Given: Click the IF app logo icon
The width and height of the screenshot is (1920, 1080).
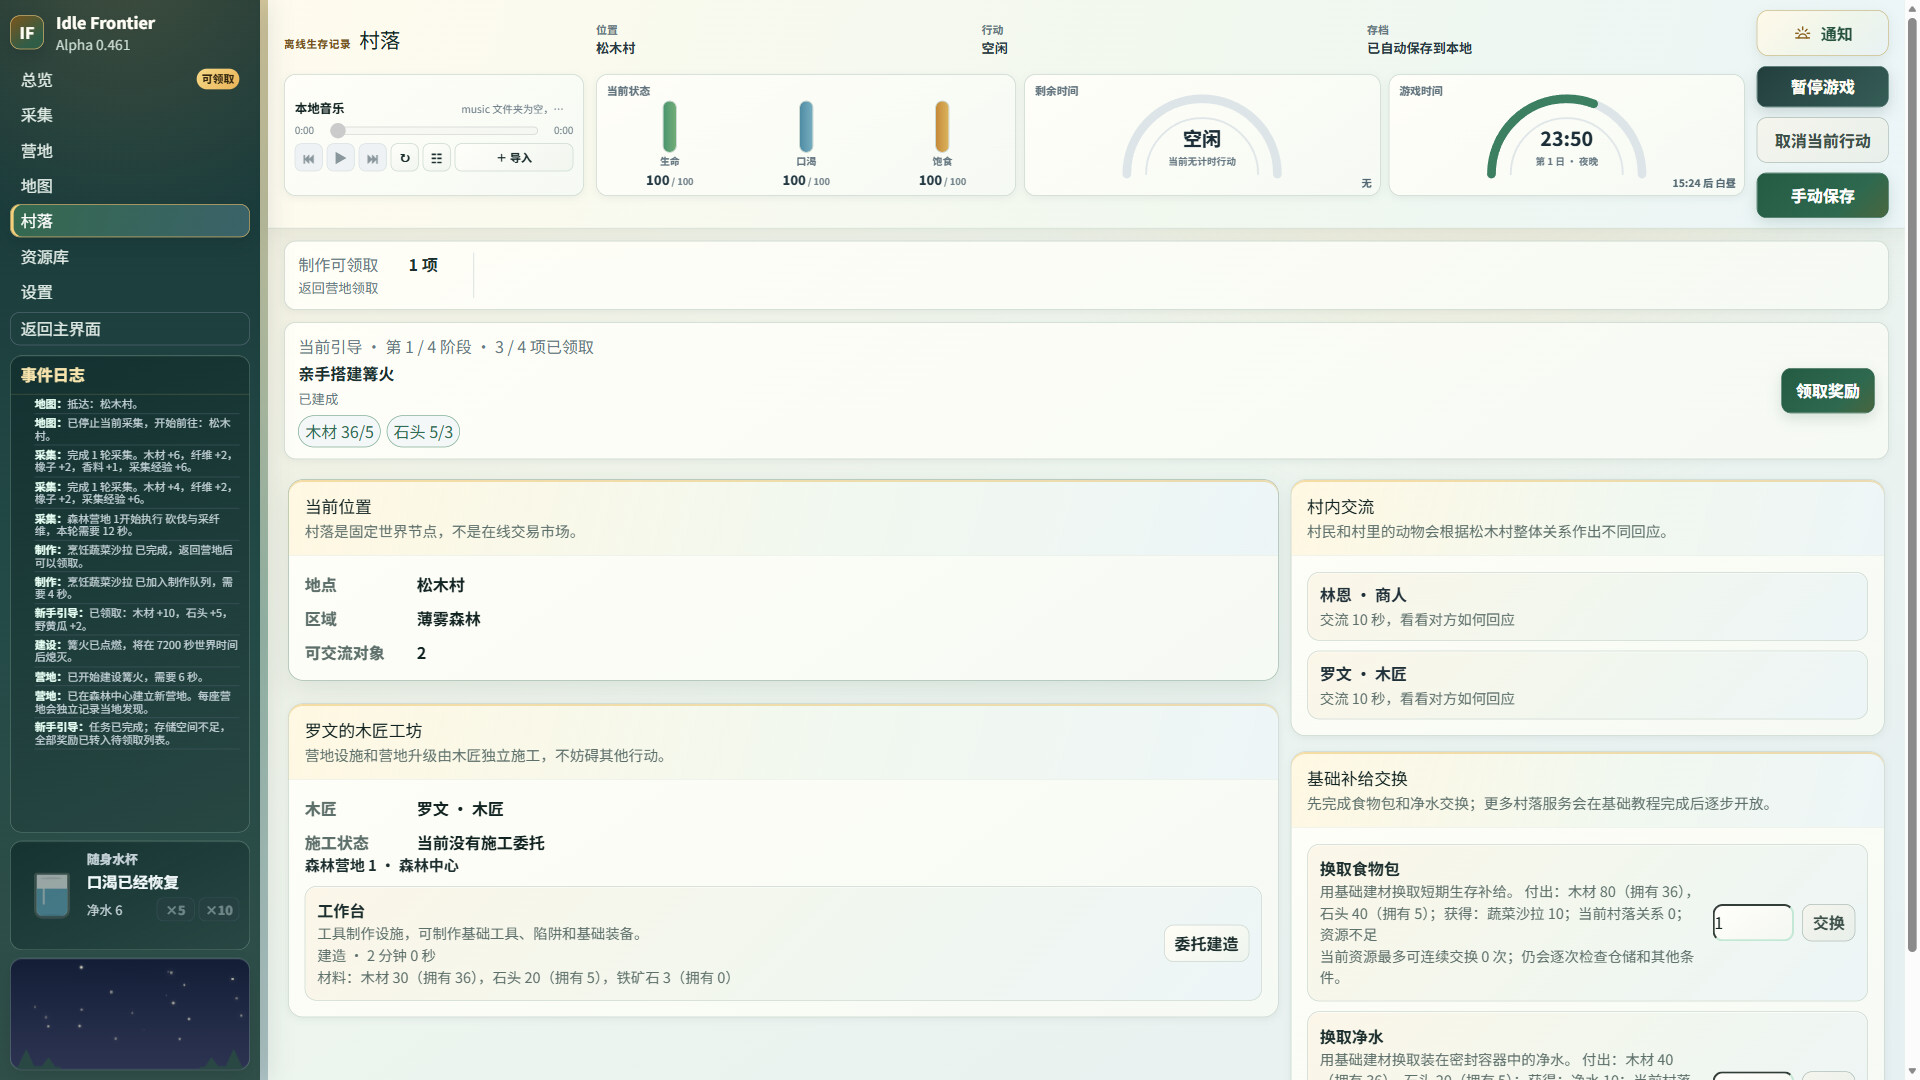Looking at the screenshot, I should (27, 33).
